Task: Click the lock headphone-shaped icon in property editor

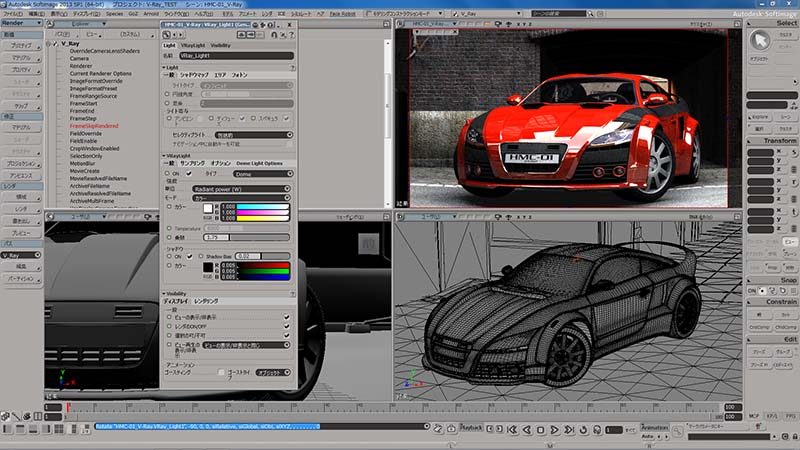Action: tap(274, 35)
